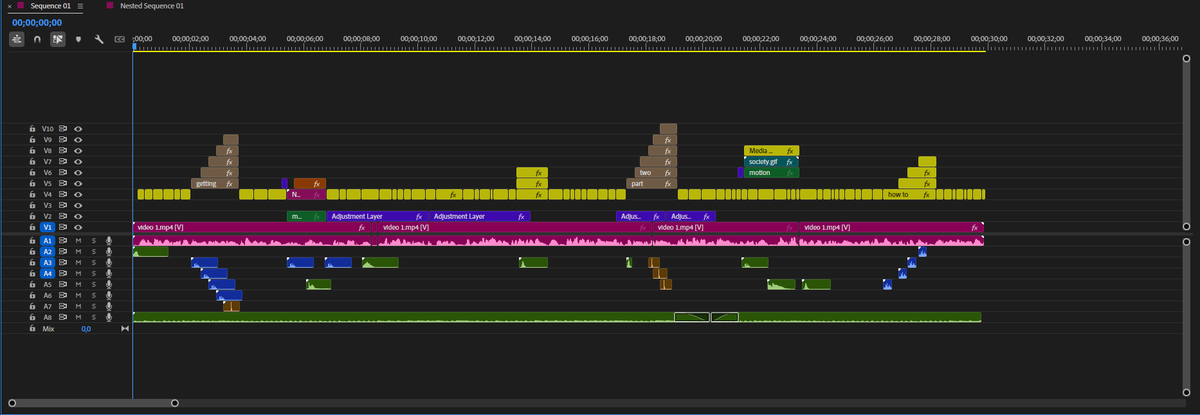Hide track V10 output eye
1200x415 pixels.
[77, 129]
